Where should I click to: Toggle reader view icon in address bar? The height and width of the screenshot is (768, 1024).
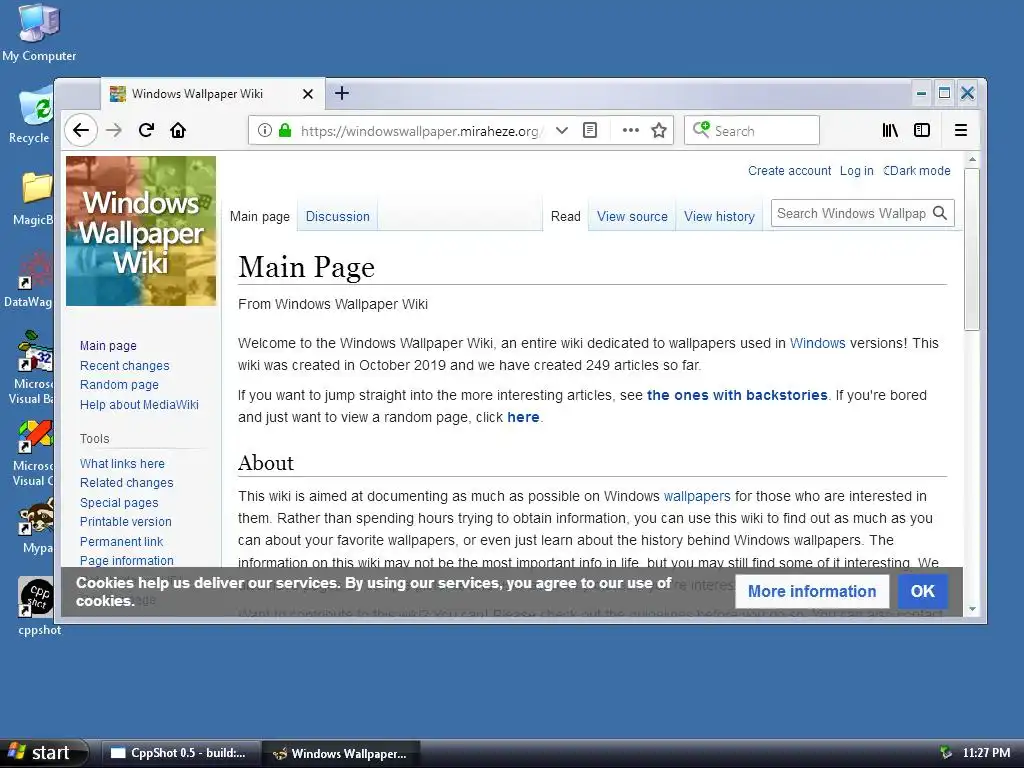pos(590,131)
